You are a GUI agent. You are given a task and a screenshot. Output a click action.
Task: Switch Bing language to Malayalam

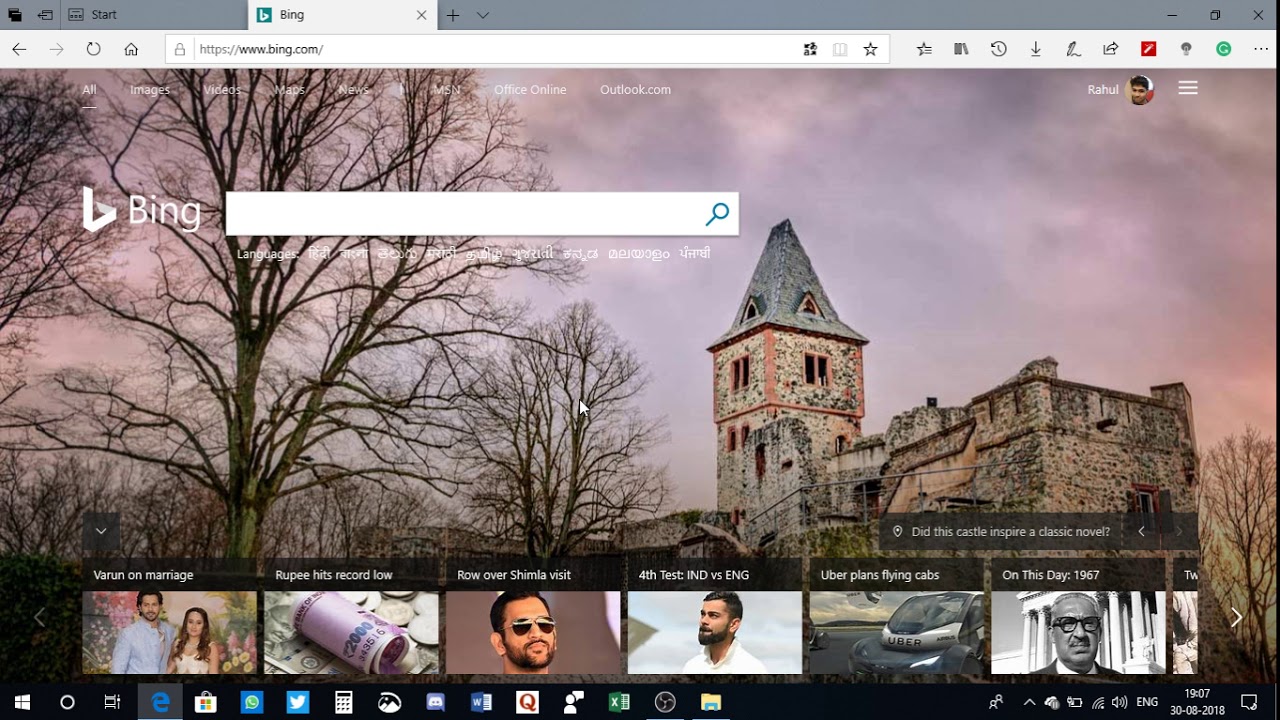tap(639, 254)
